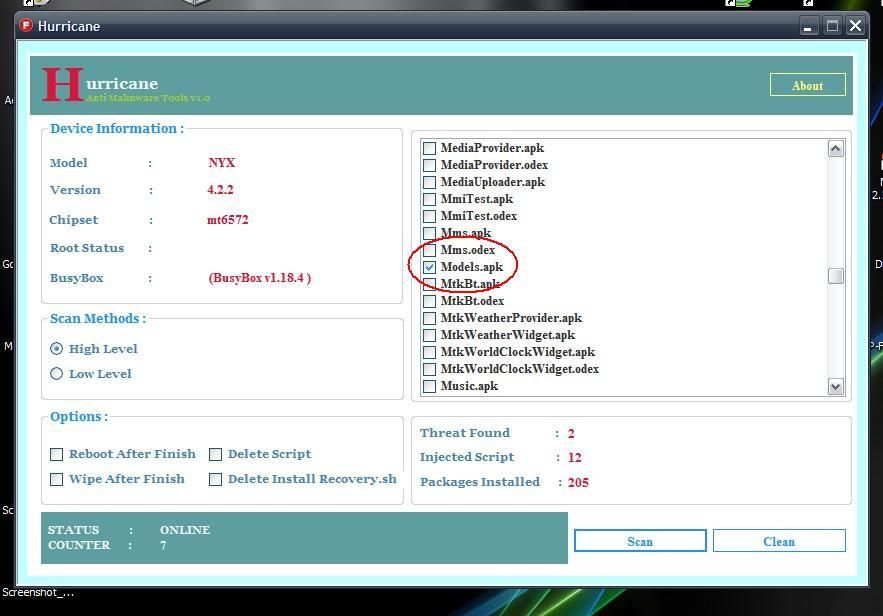Select High Level scan method
Viewport: 883px width, 616px height.
57,349
